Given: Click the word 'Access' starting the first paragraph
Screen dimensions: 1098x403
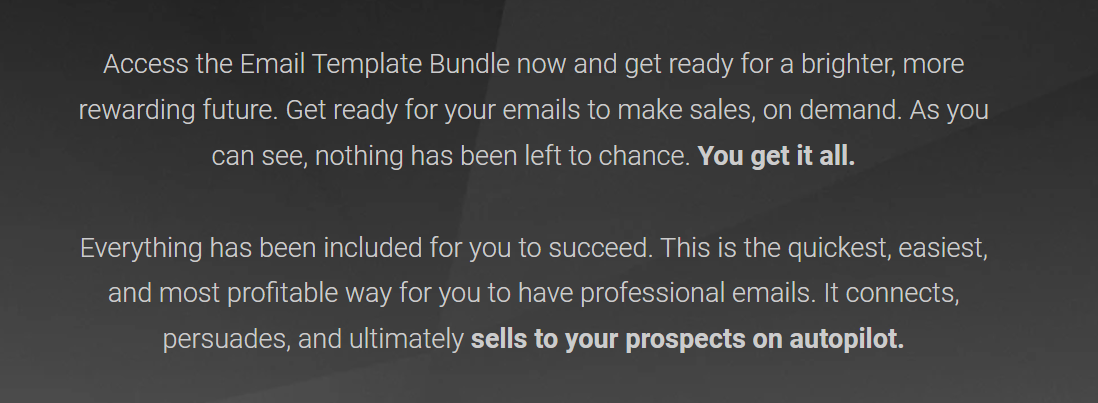Looking at the screenshot, I should click(x=146, y=64).
